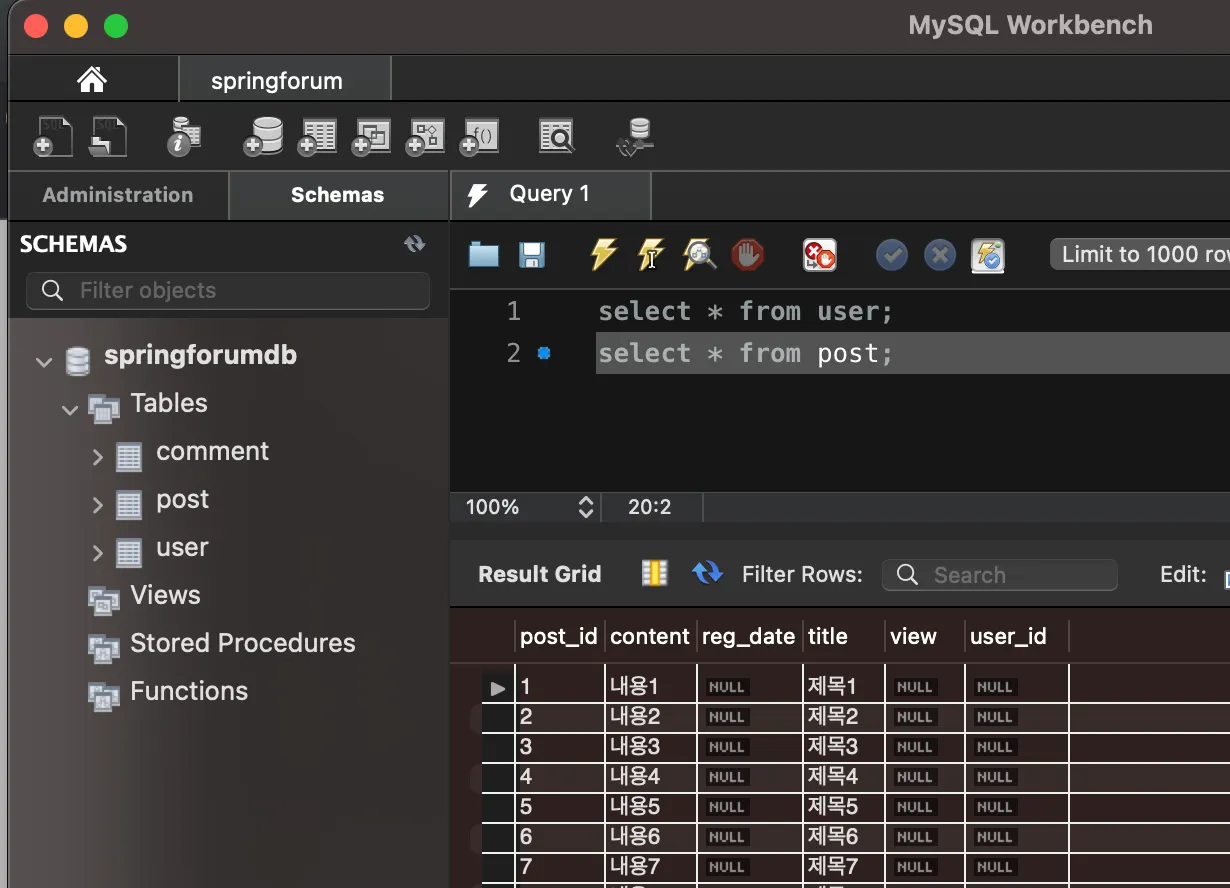Refresh the result grid data

707,573
